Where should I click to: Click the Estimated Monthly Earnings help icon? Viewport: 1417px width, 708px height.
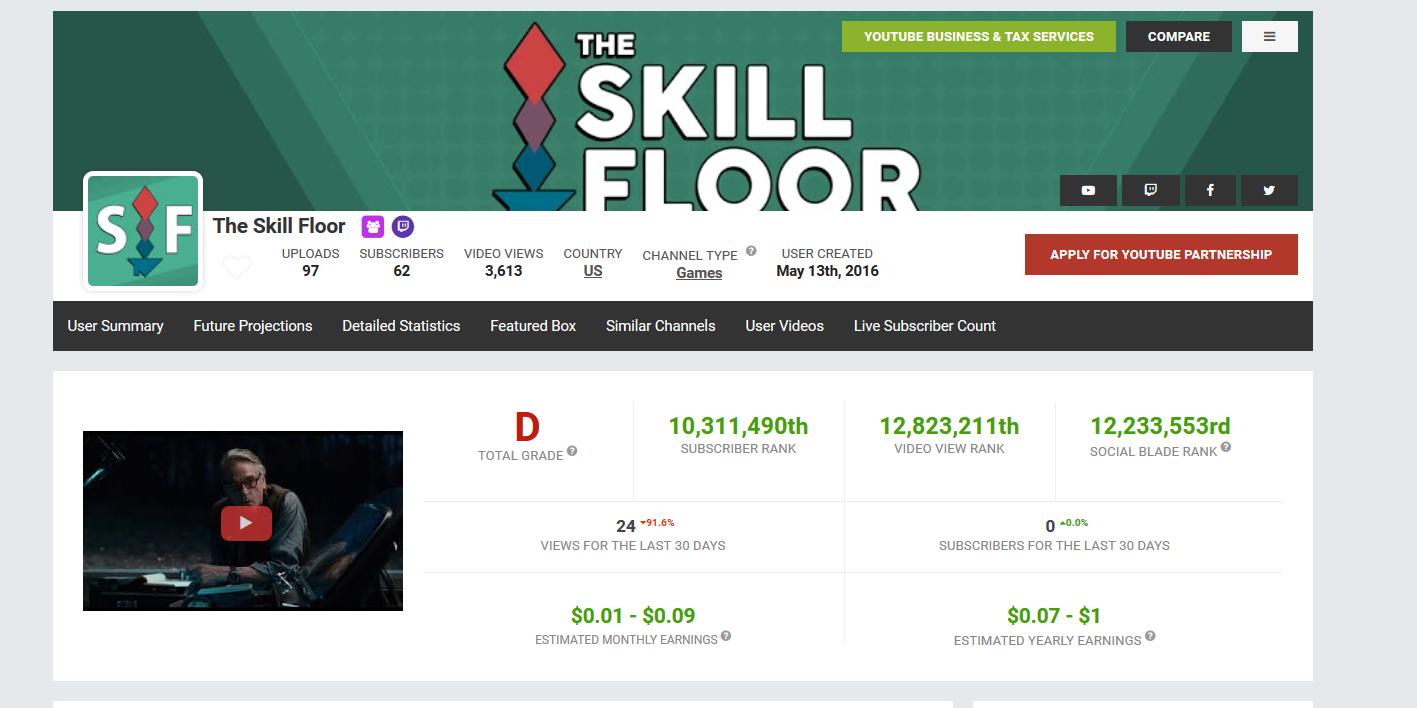726,636
